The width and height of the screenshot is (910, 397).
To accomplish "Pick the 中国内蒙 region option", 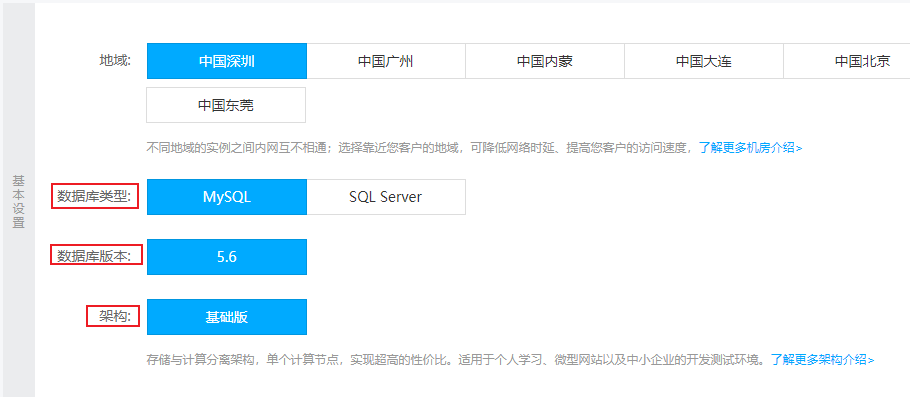I will 545,61.
